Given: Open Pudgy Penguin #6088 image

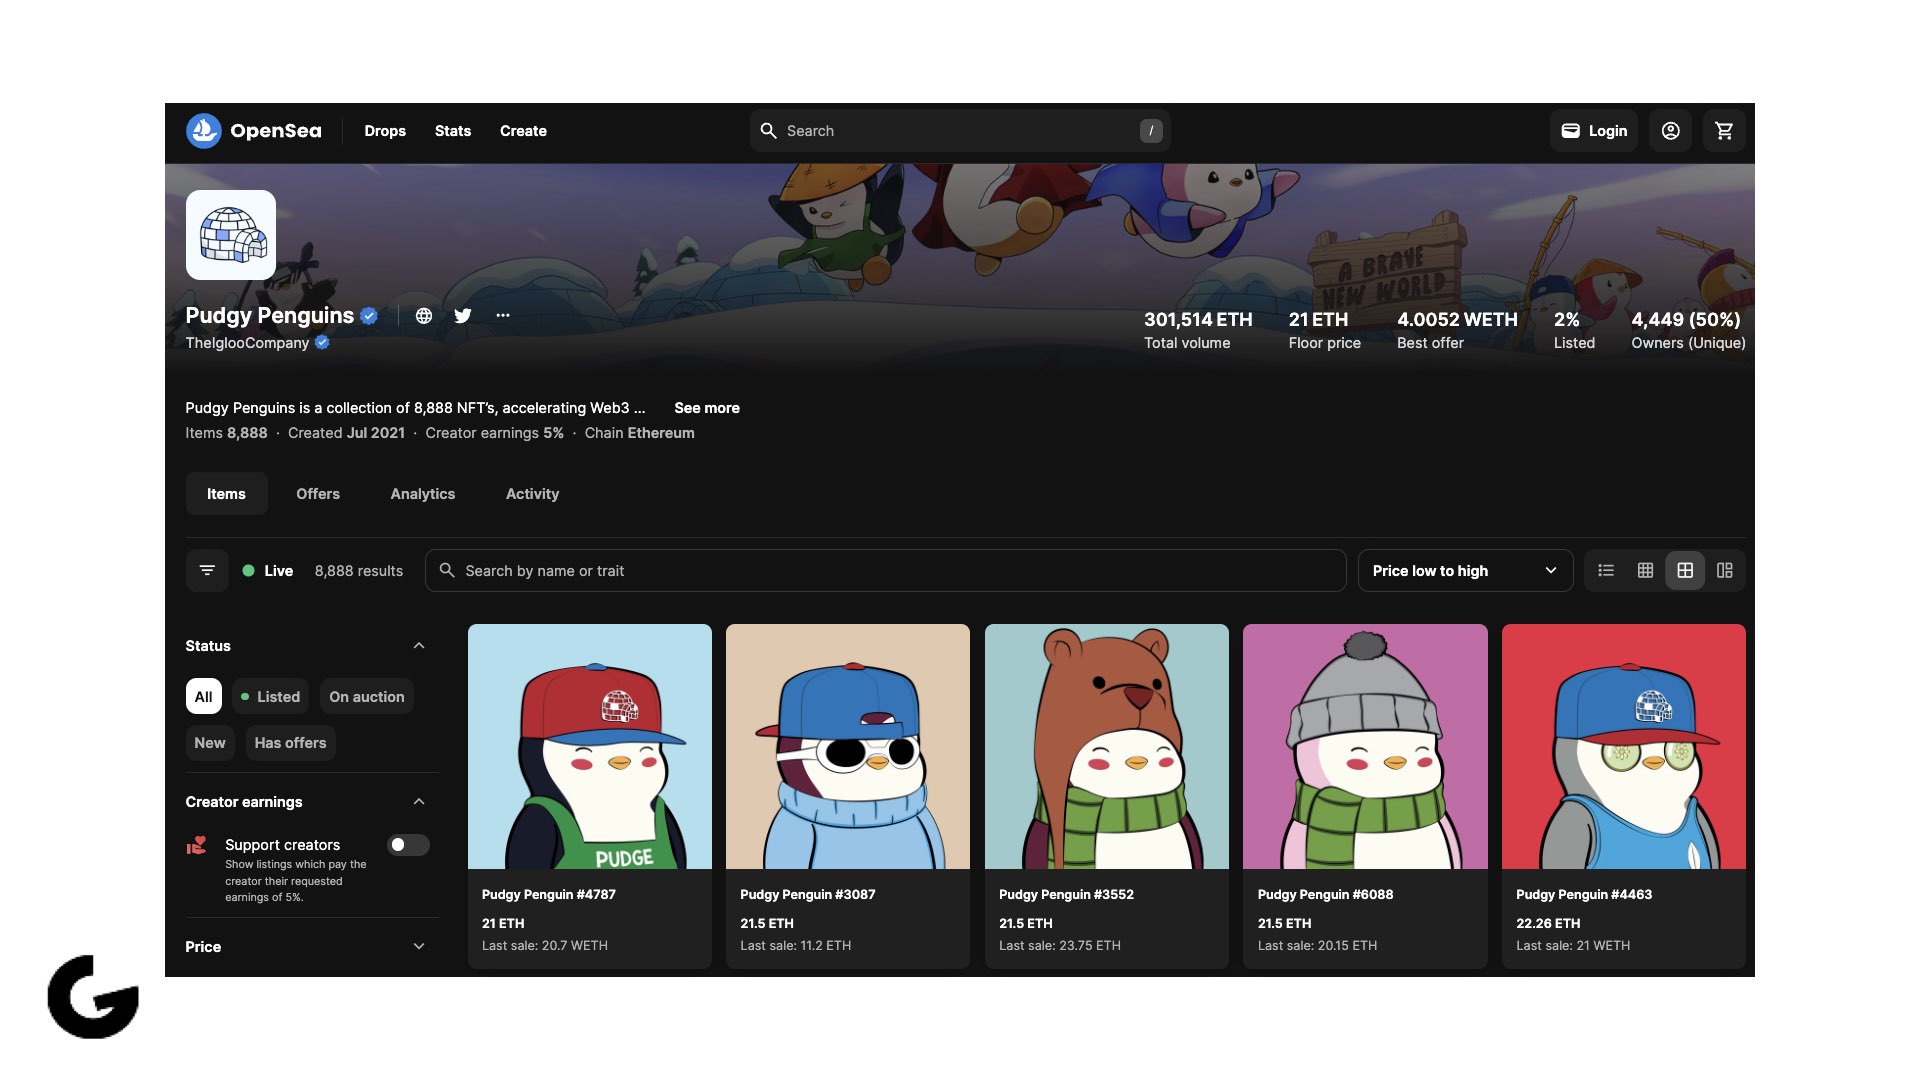Looking at the screenshot, I should coord(1365,747).
